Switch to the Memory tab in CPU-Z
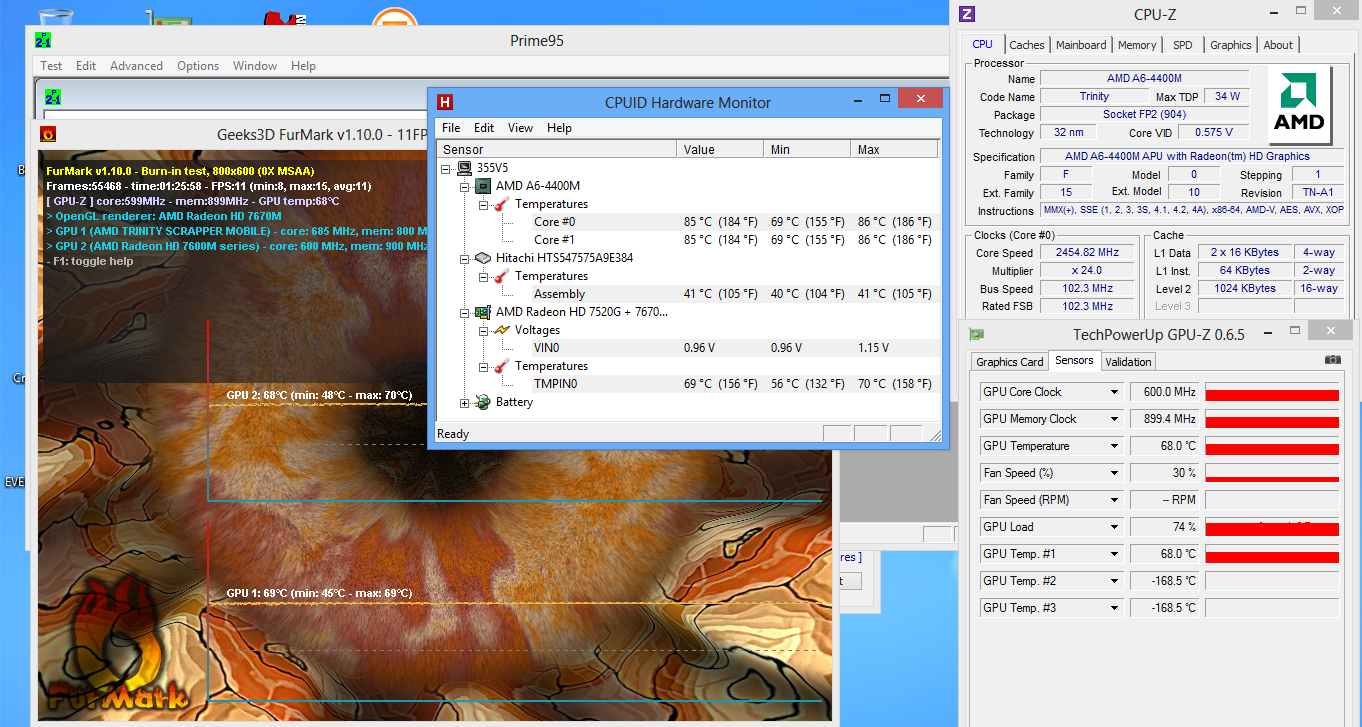This screenshot has width=1362, height=727. pos(1137,45)
